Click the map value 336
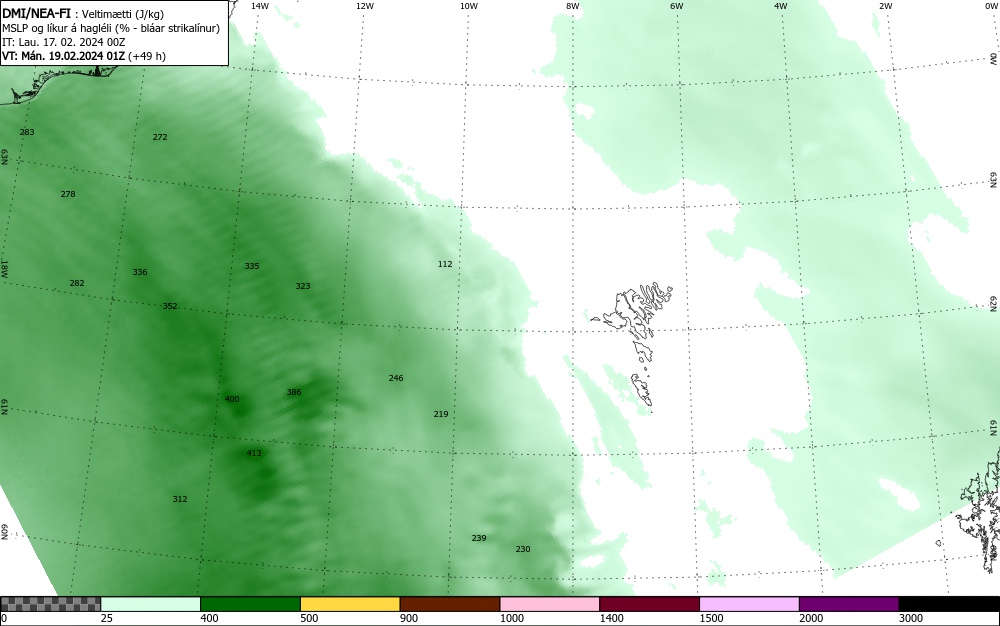 pos(140,272)
